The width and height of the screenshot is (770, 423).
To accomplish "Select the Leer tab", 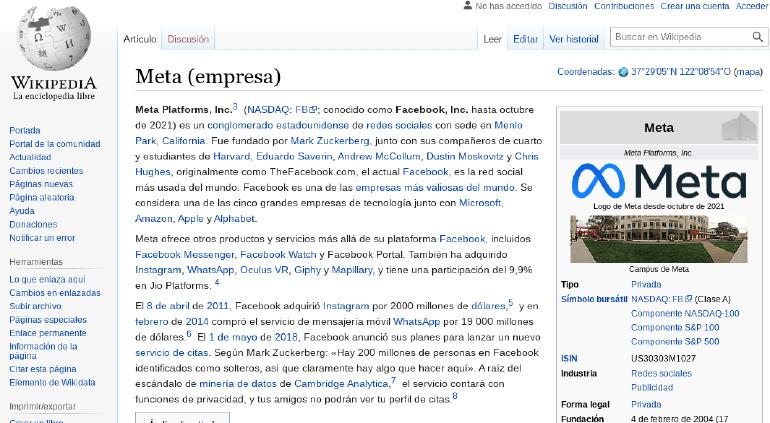I will [493, 39].
